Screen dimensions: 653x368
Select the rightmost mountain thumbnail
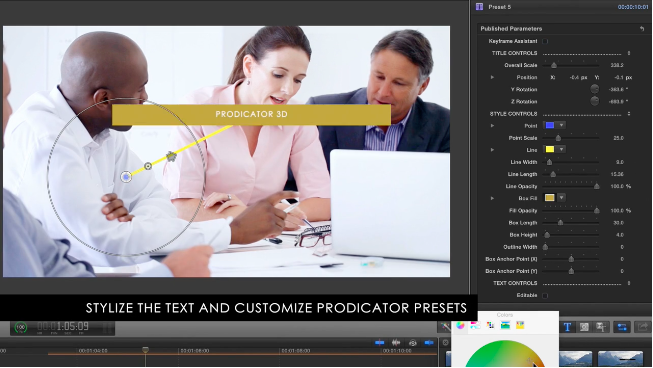[x=620, y=358]
